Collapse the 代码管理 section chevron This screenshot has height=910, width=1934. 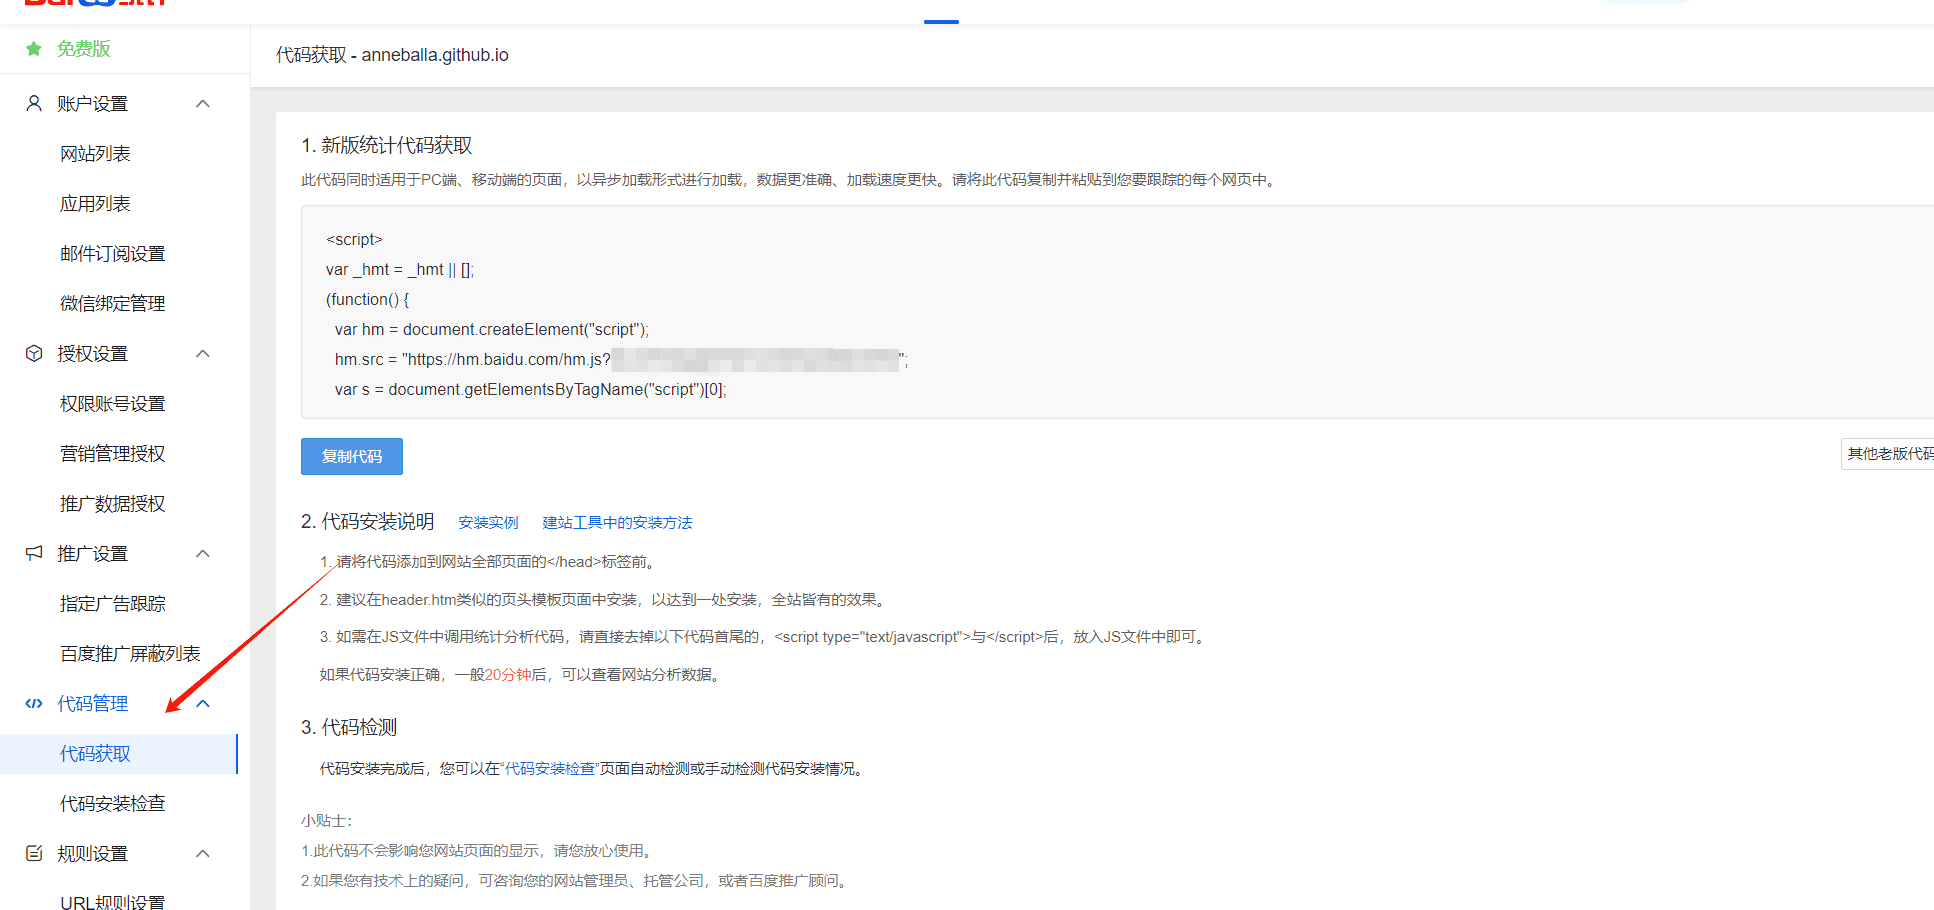coord(203,703)
